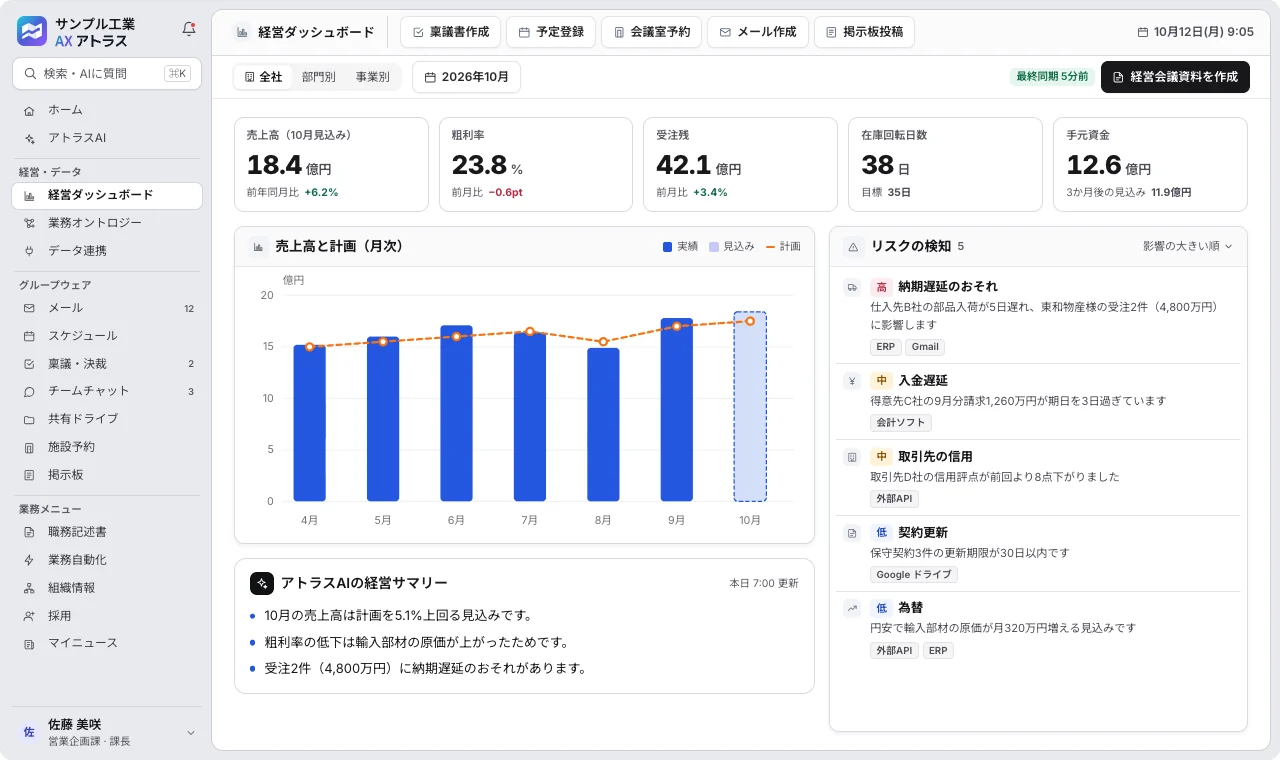Toggle 実績 legend series in chart
The height and width of the screenshot is (761, 1280).
(x=680, y=246)
